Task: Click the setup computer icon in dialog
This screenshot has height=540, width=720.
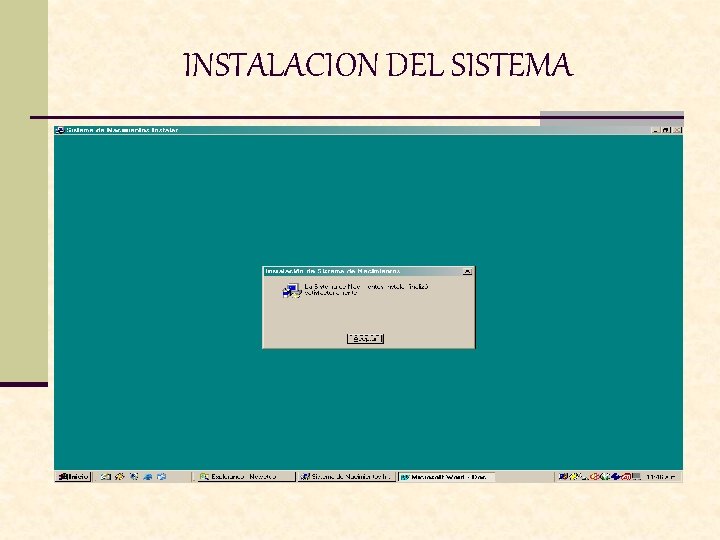Action: tap(292, 290)
